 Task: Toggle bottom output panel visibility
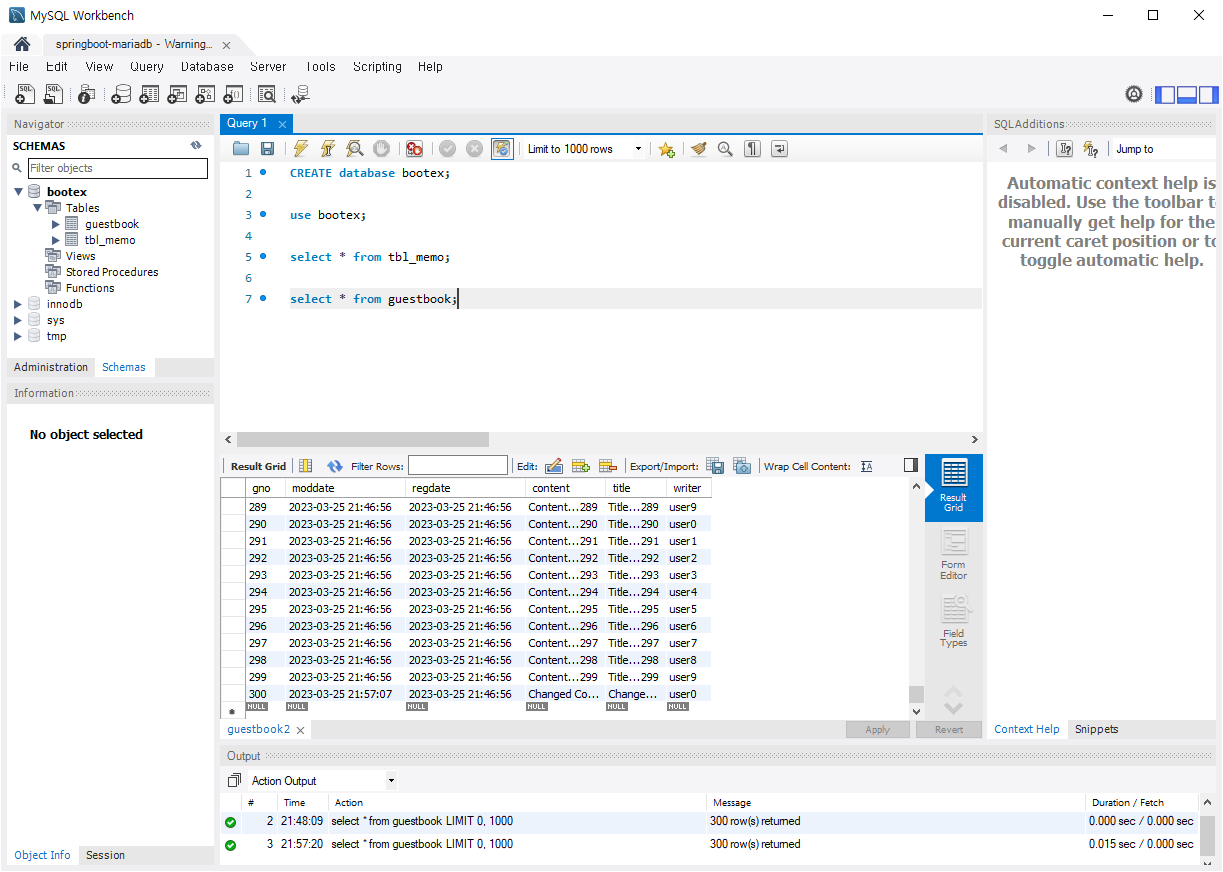point(1187,95)
